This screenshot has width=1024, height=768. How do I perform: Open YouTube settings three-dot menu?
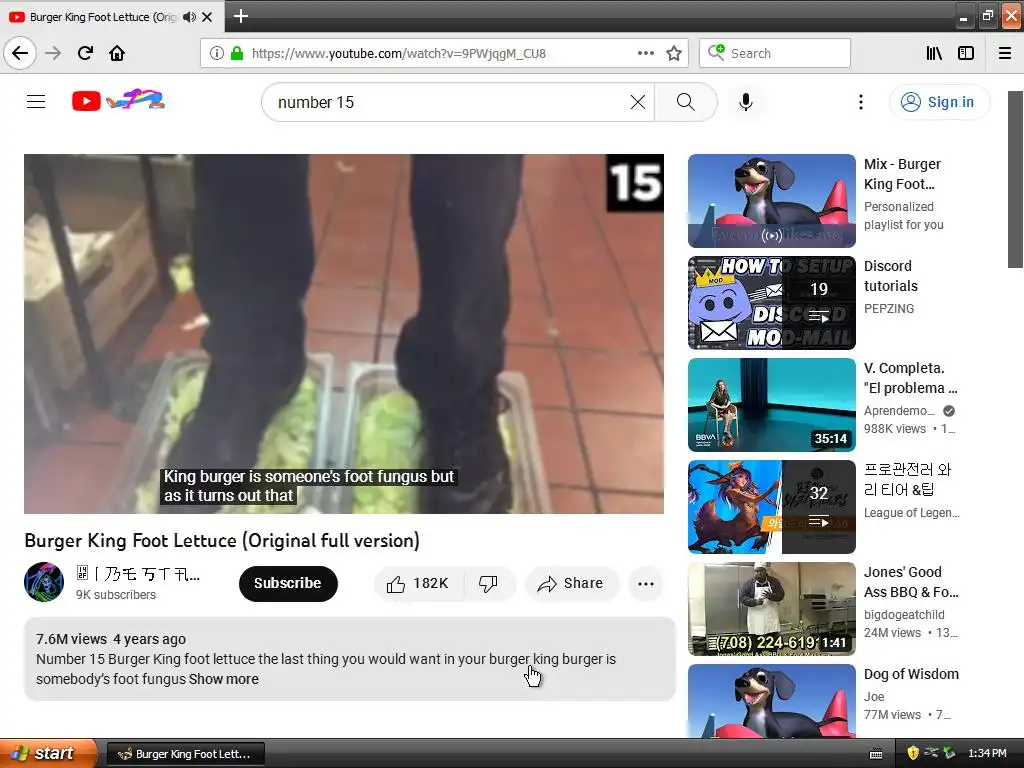click(861, 102)
